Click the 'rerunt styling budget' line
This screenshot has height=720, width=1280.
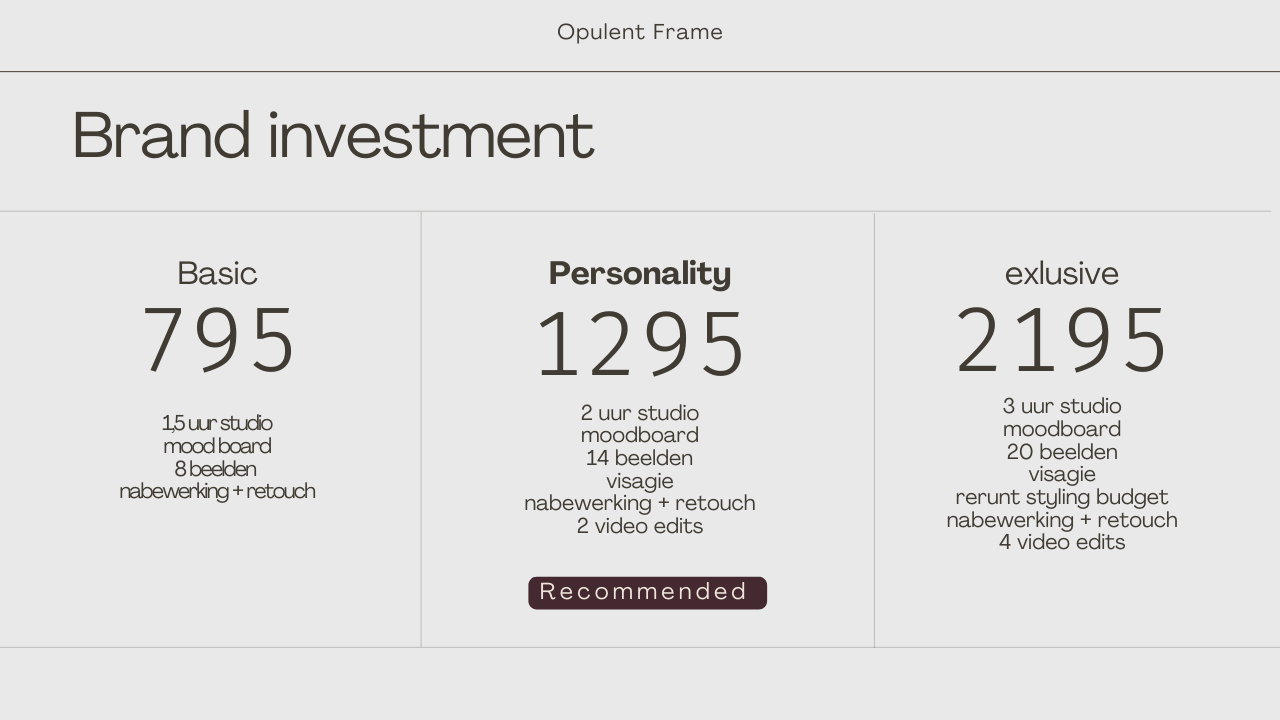(x=1062, y=497)
